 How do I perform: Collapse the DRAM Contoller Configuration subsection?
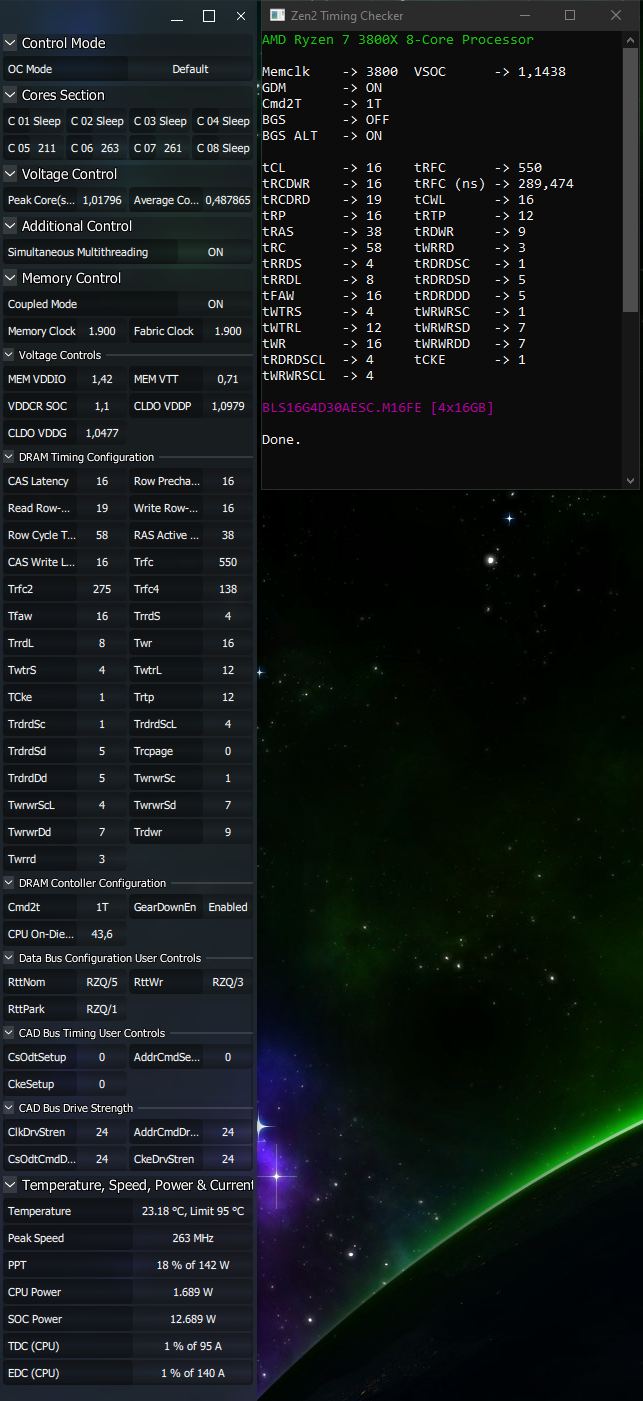click(x=9, y=883)
